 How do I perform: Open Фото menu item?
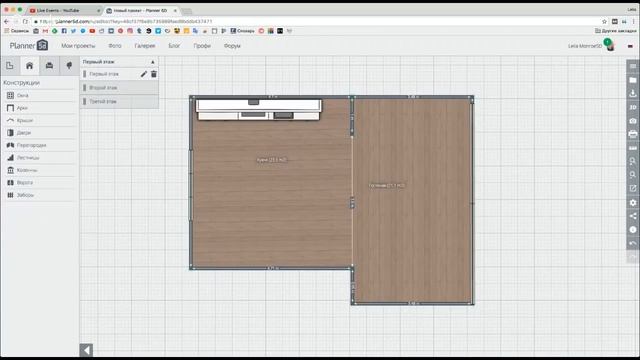(x=115, y=46)
